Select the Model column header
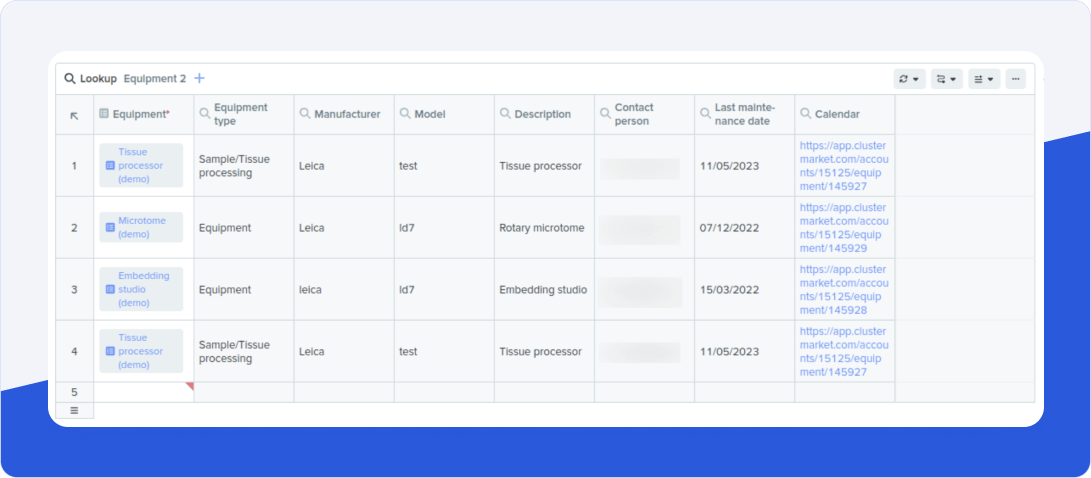The image size is (1091, 478). point(445,114)
